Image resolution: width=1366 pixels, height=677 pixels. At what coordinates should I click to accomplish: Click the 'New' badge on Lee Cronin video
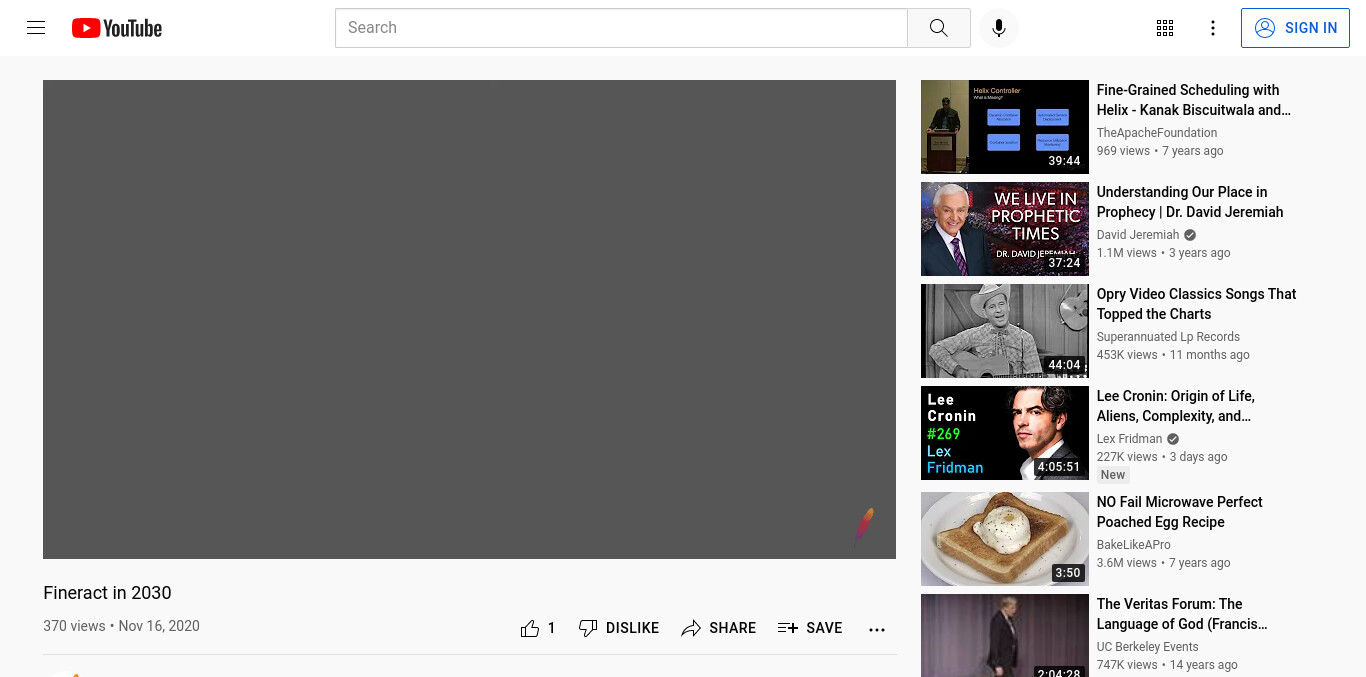point(1113,475)
